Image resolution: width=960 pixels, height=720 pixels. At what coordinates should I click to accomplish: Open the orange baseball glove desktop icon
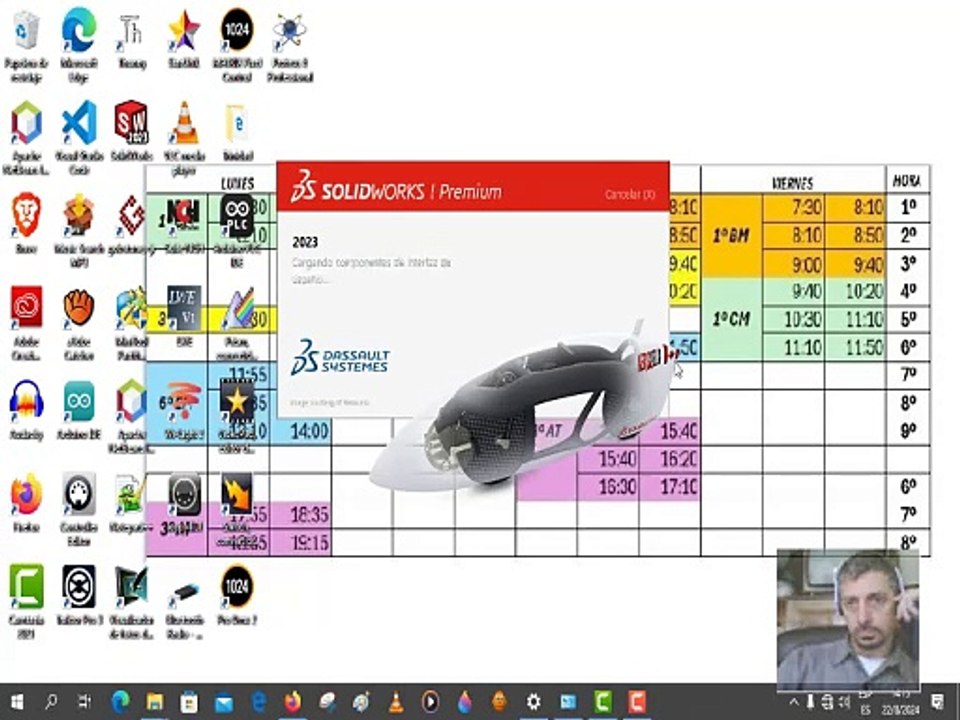point(79,307)
